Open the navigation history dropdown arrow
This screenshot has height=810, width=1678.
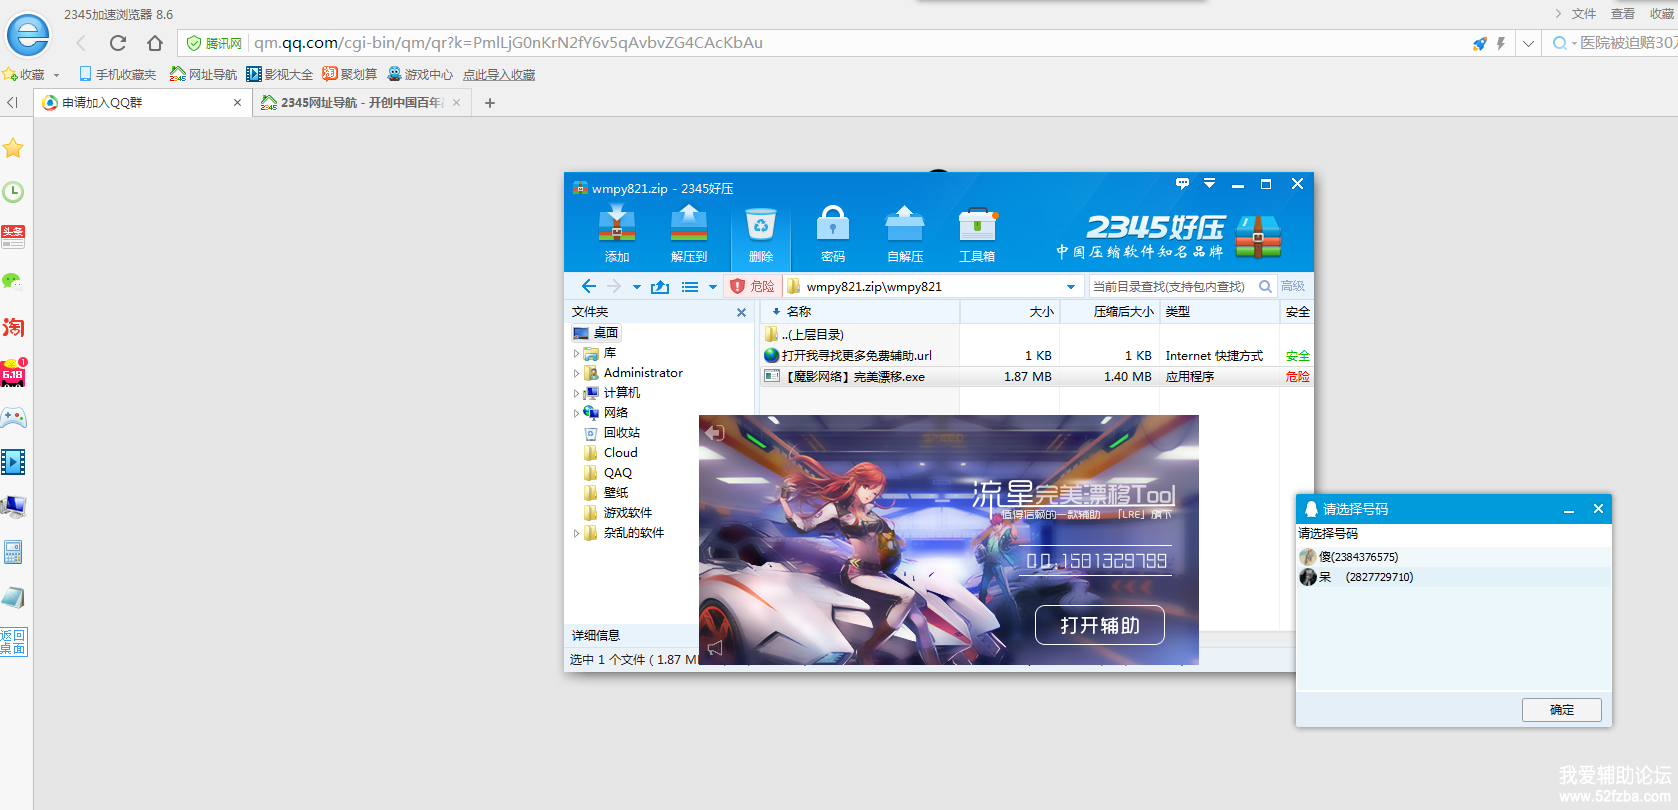click(x=636, y=287)
